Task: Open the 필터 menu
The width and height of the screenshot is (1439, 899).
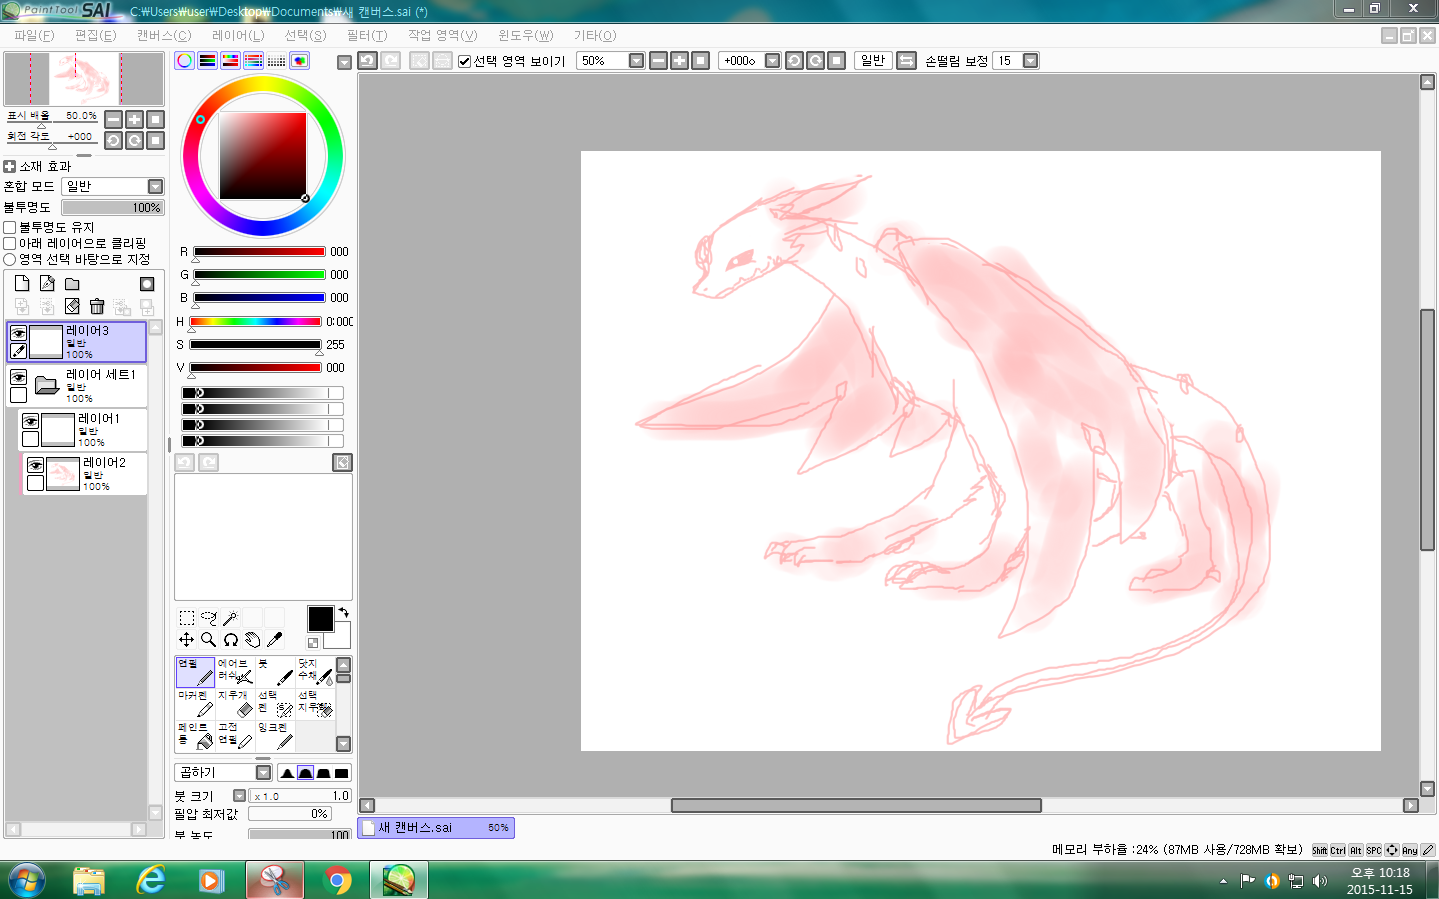Action: pyautogui.click(x=366, y=35)
